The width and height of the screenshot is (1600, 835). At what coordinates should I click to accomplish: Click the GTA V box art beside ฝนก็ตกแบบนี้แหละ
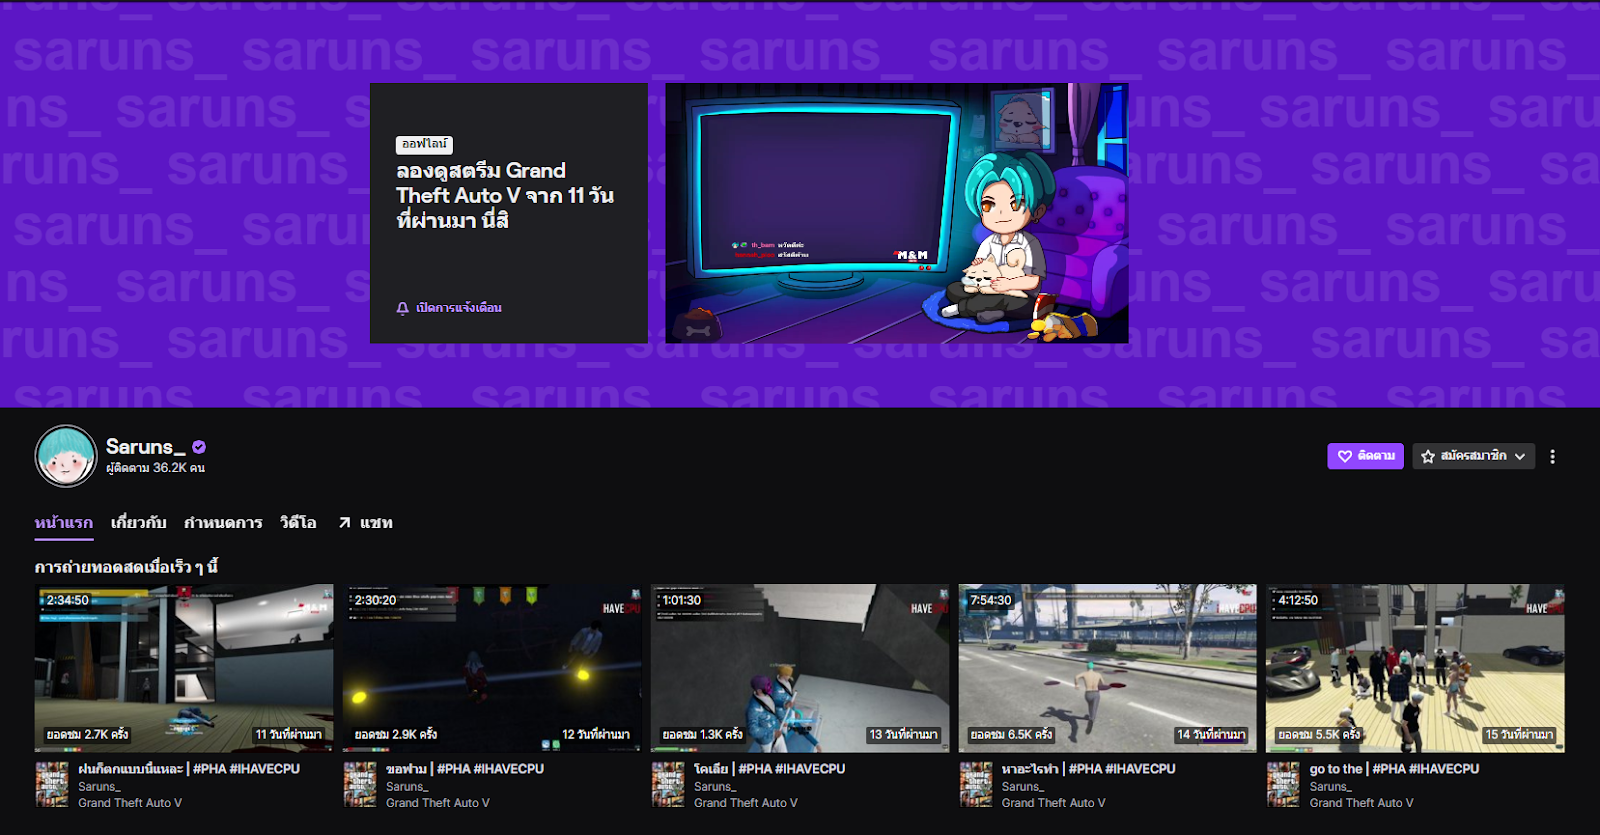[x=52, y=785]
